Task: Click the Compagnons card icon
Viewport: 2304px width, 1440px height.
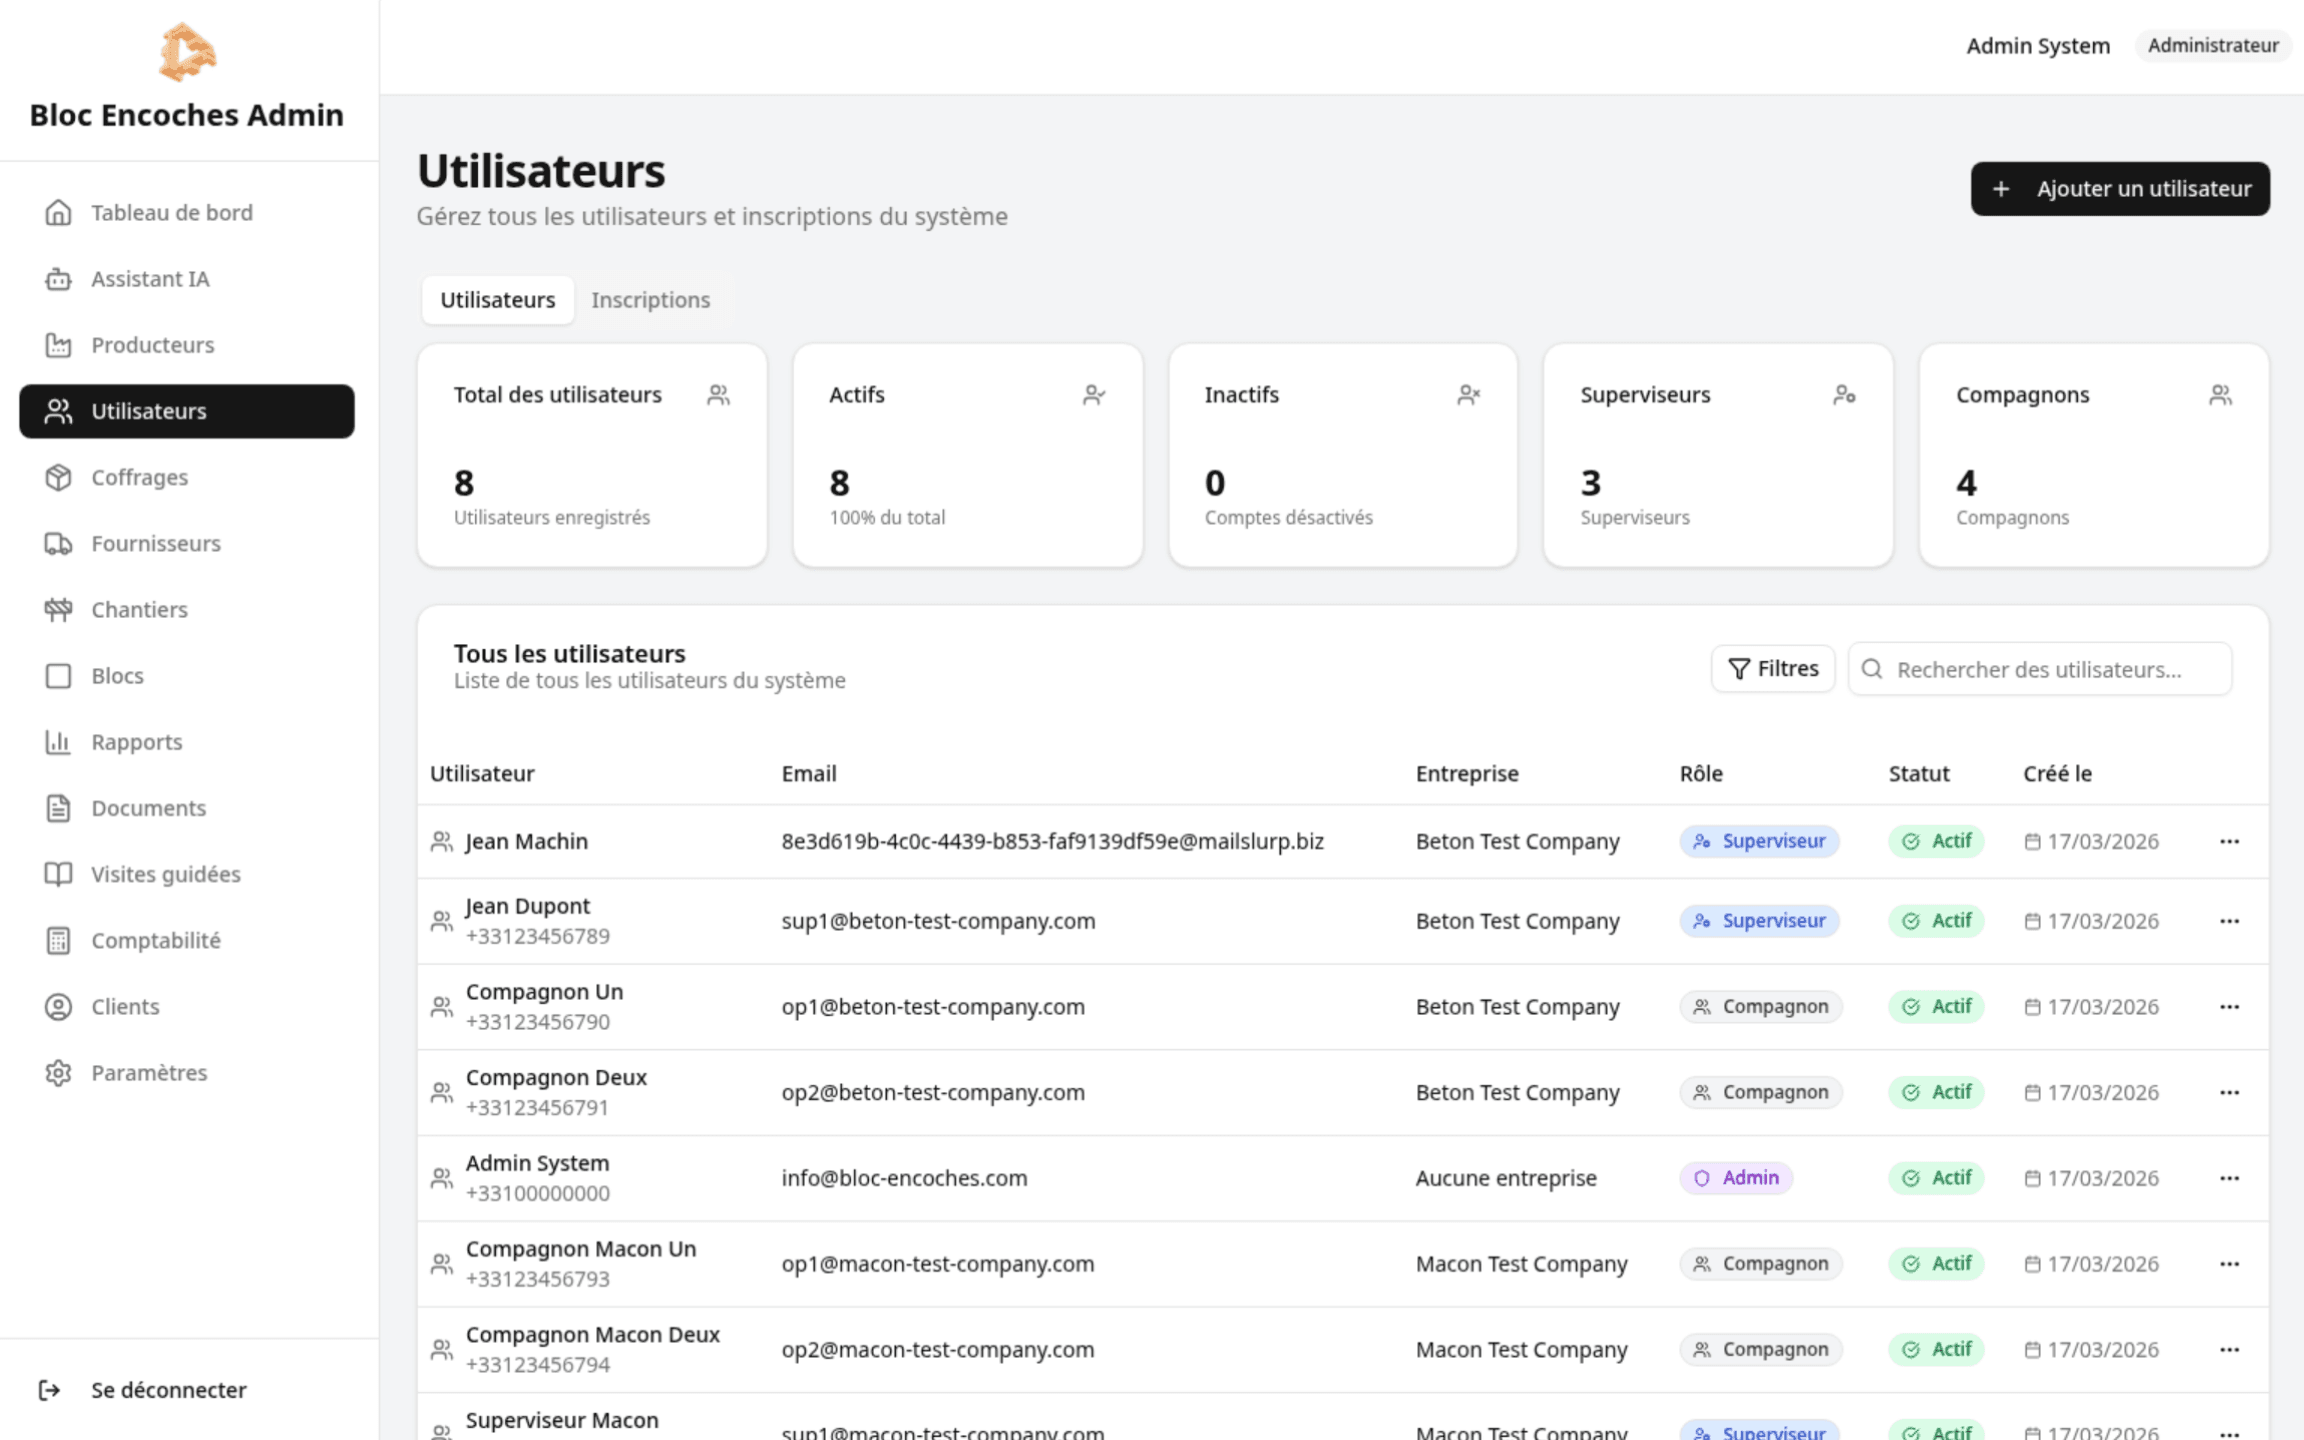Action: 2220,395
